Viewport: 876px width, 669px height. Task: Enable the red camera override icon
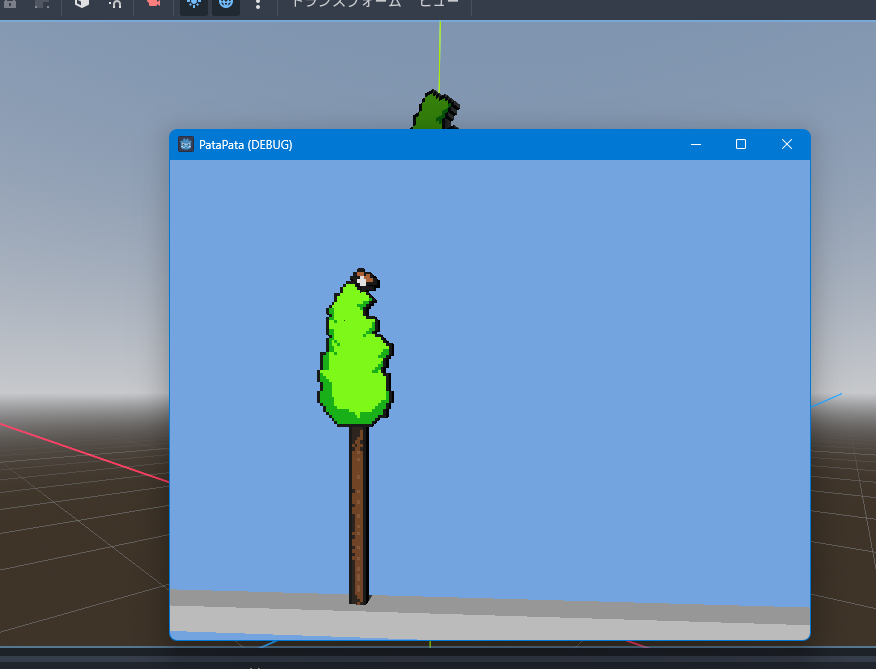(x=153, y=4)
